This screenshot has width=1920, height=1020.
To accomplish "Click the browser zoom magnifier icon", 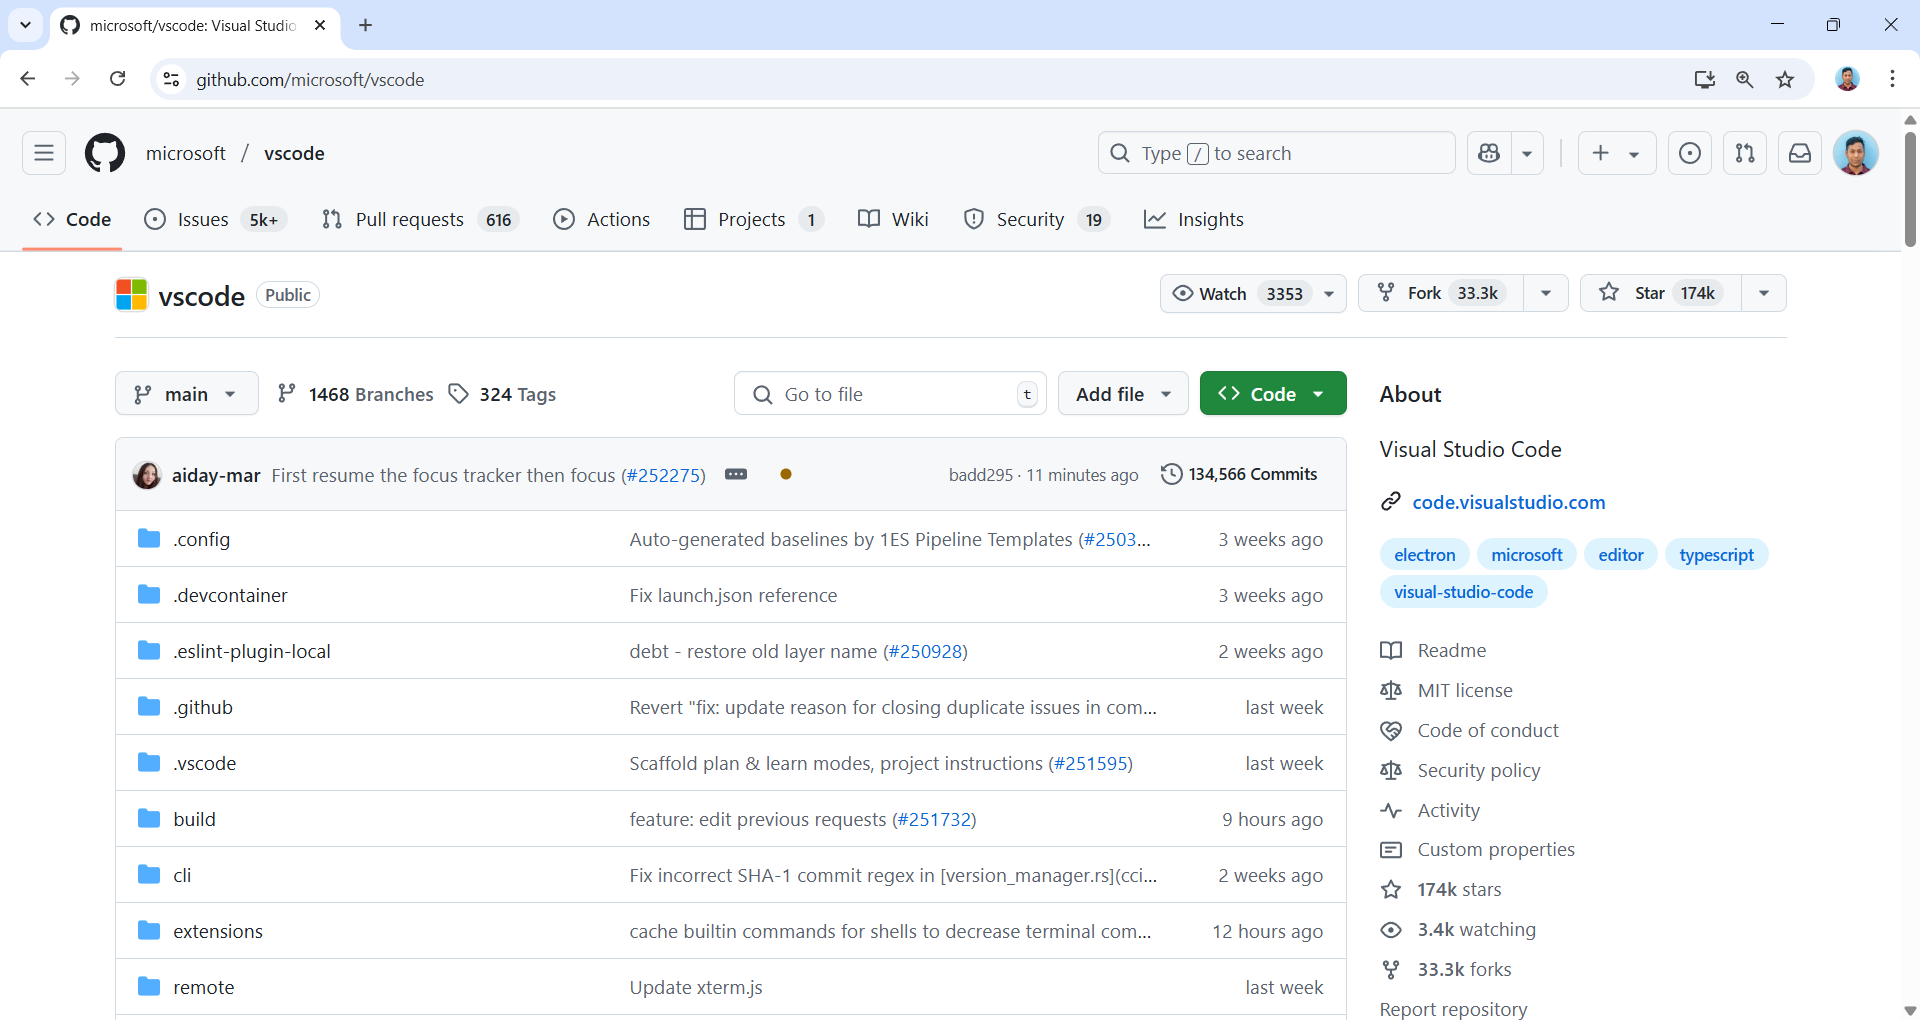I will (x=1745, y=79).
